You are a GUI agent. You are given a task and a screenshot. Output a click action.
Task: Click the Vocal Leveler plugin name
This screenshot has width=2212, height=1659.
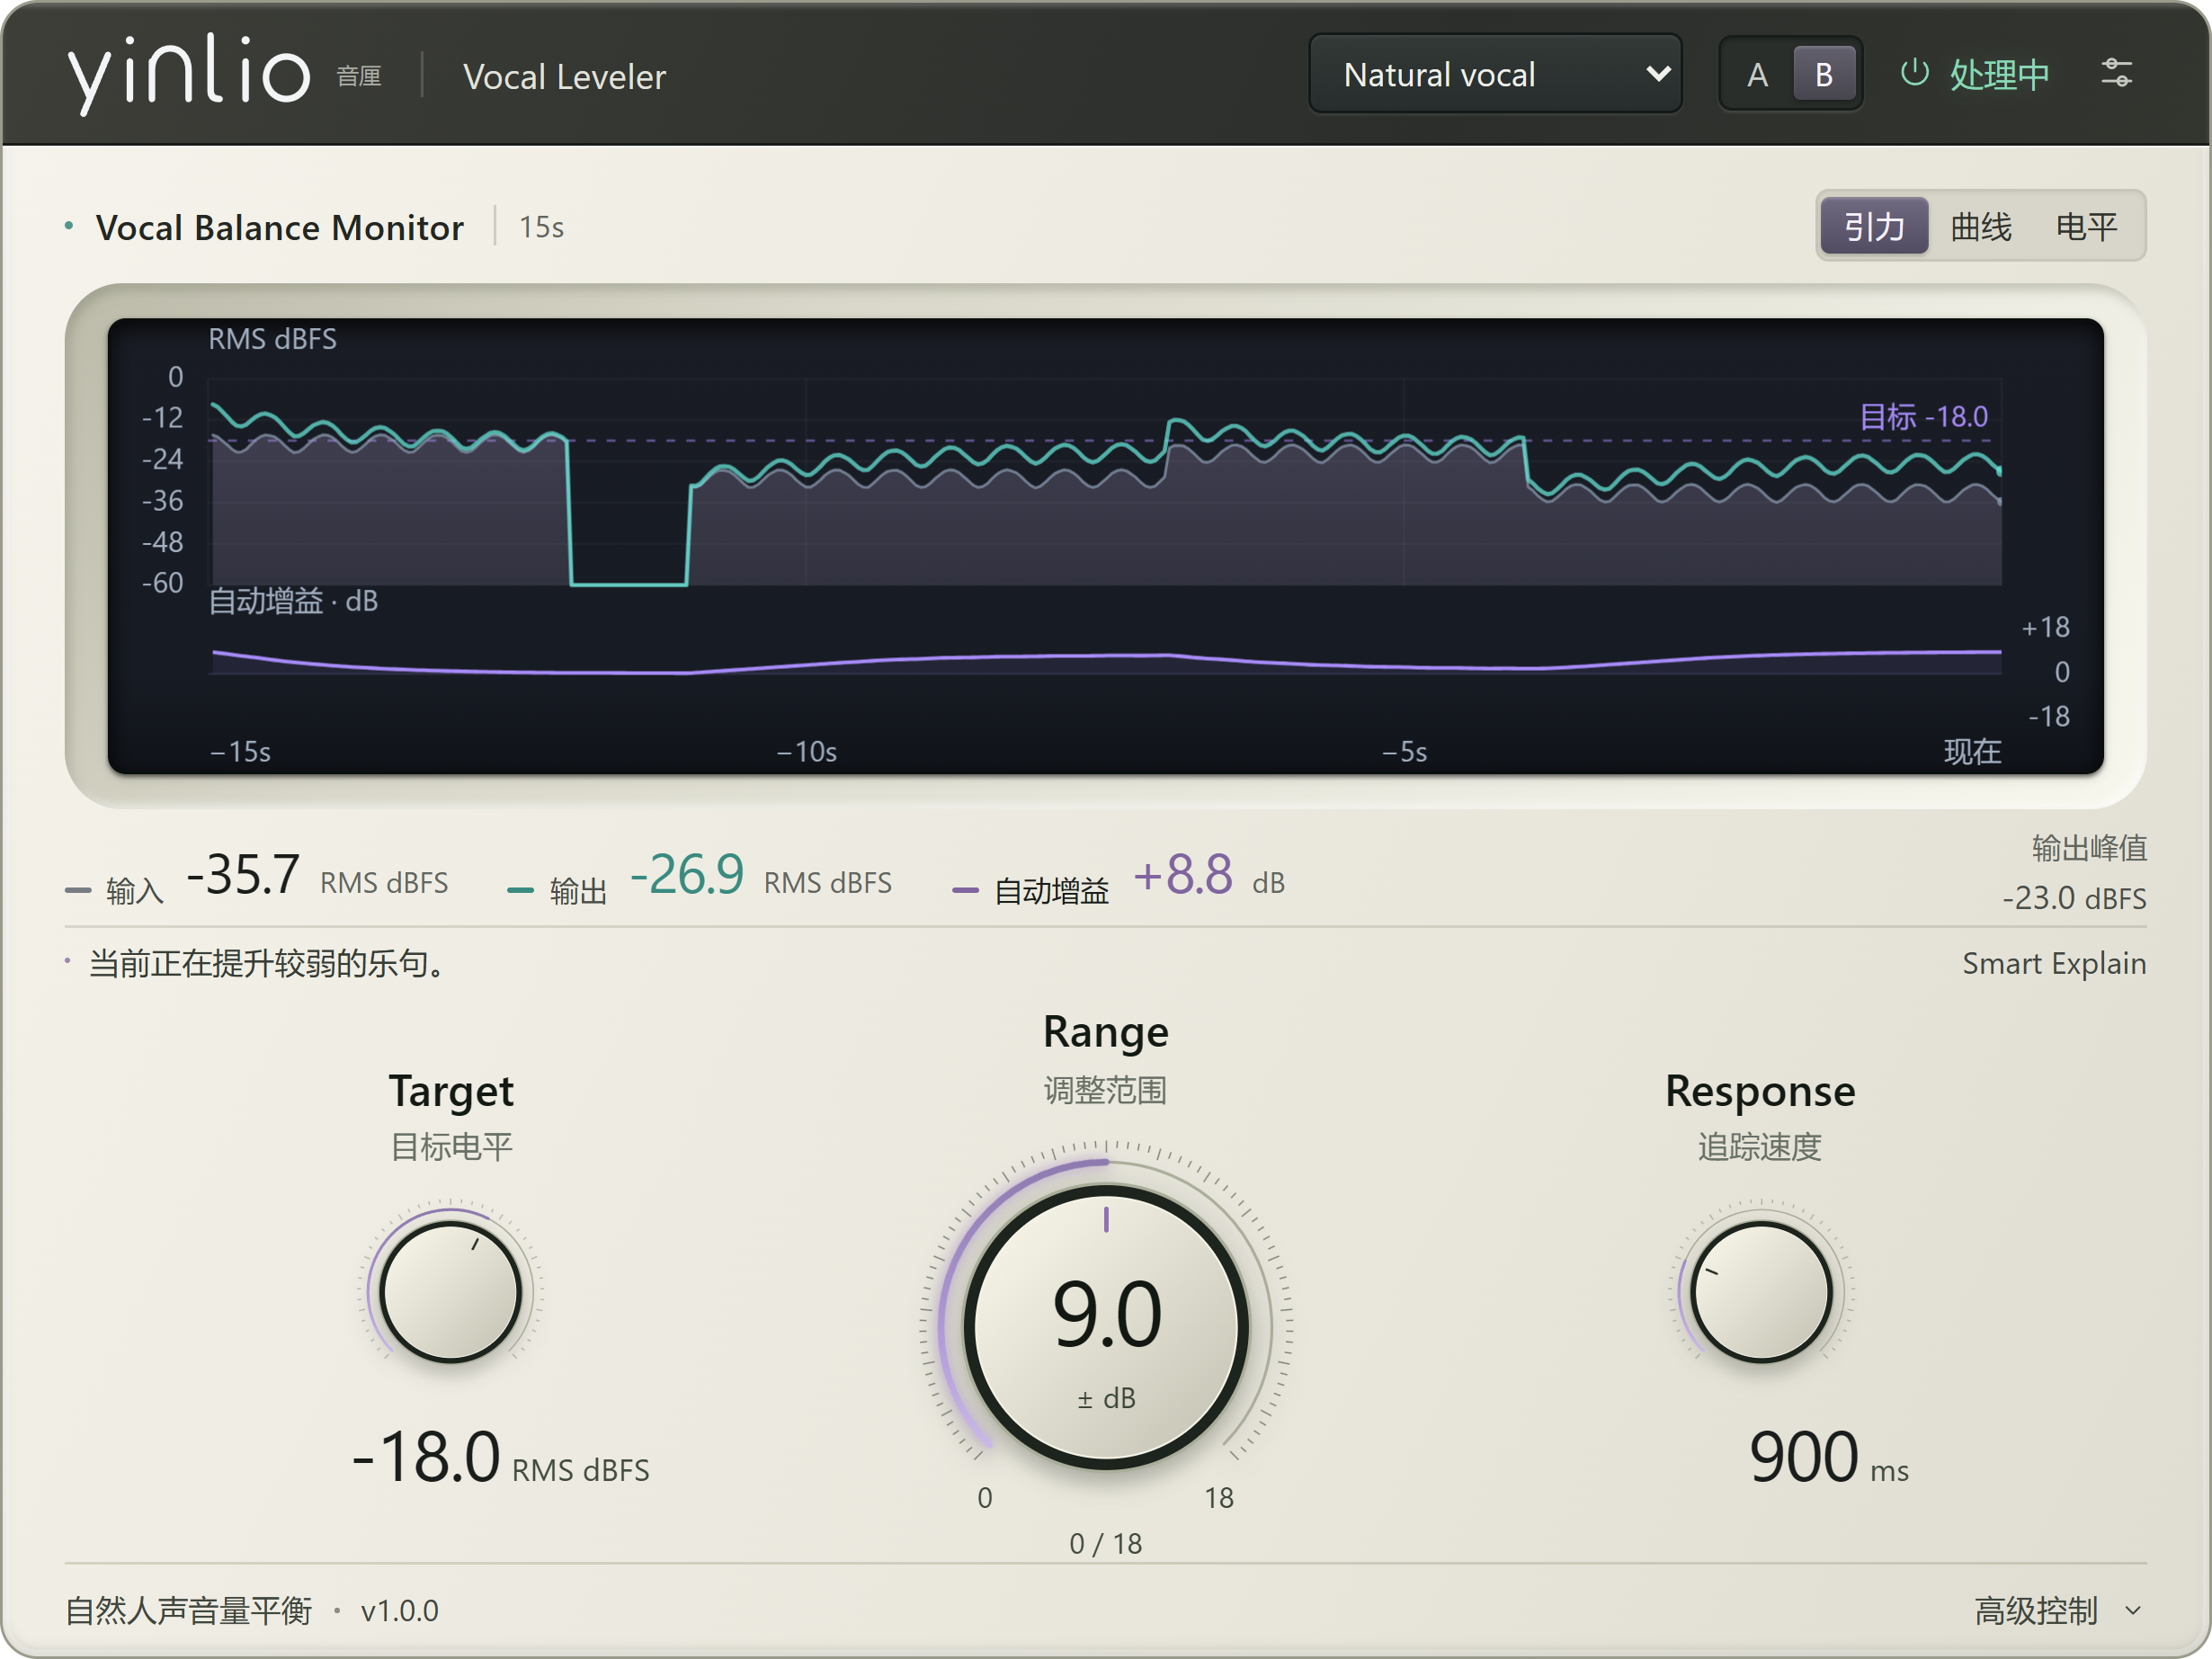(x=564, y=77)
